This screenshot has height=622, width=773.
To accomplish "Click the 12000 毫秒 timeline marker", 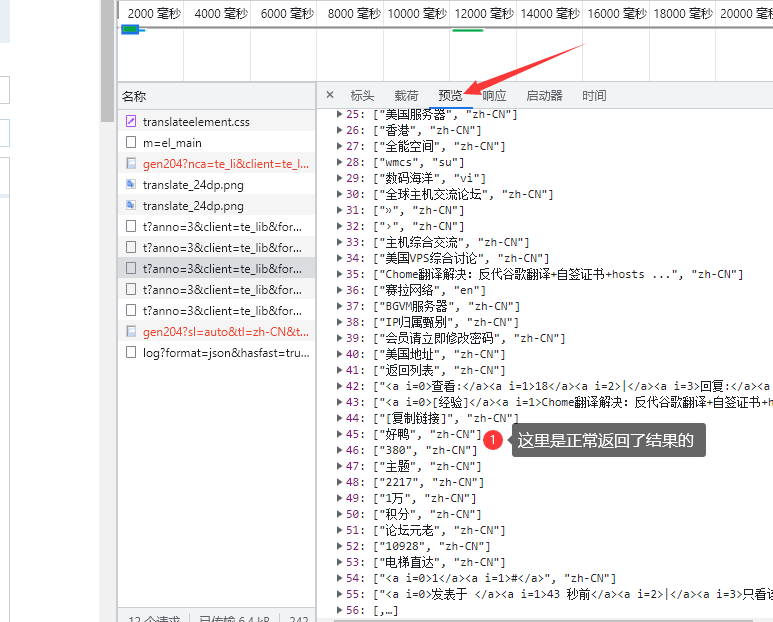I will (484, 13).
